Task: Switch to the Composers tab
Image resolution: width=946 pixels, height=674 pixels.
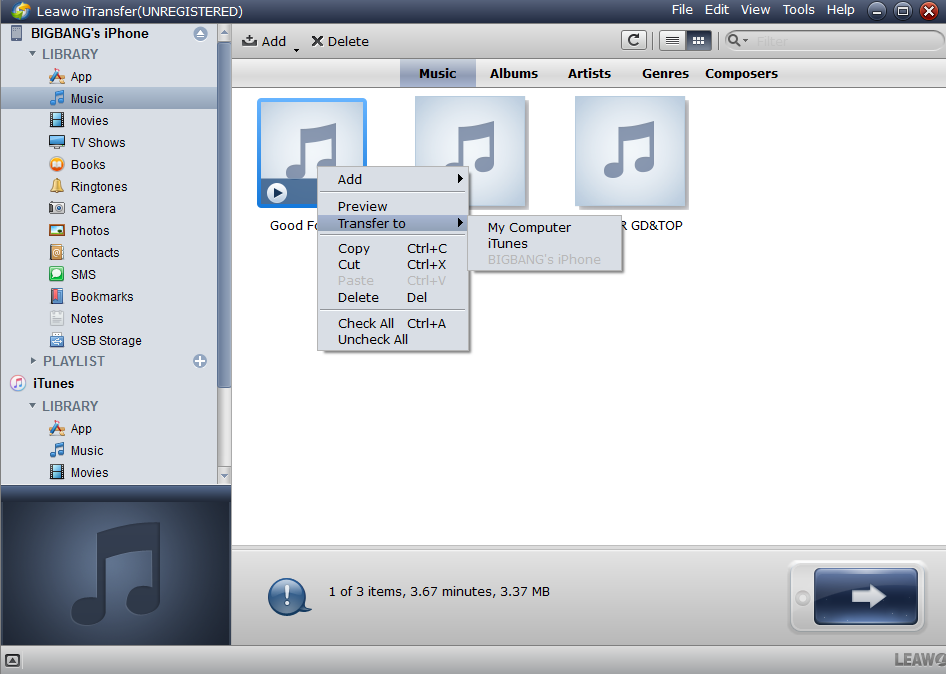Action: pos(741,74)
